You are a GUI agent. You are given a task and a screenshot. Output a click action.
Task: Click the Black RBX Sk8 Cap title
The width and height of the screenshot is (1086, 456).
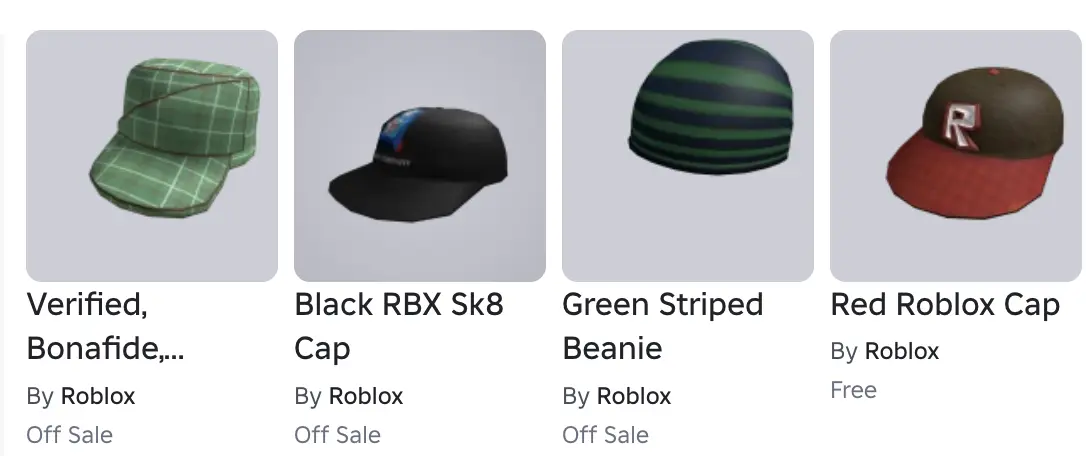[x=399, y=326]
